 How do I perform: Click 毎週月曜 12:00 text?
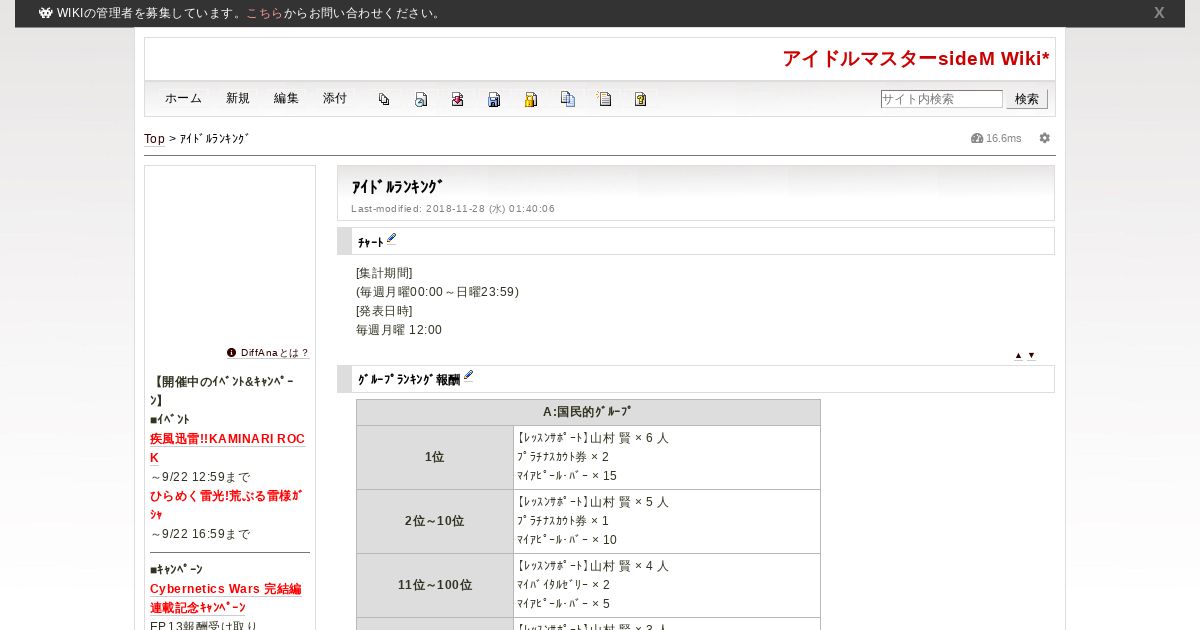click(399, 330)
